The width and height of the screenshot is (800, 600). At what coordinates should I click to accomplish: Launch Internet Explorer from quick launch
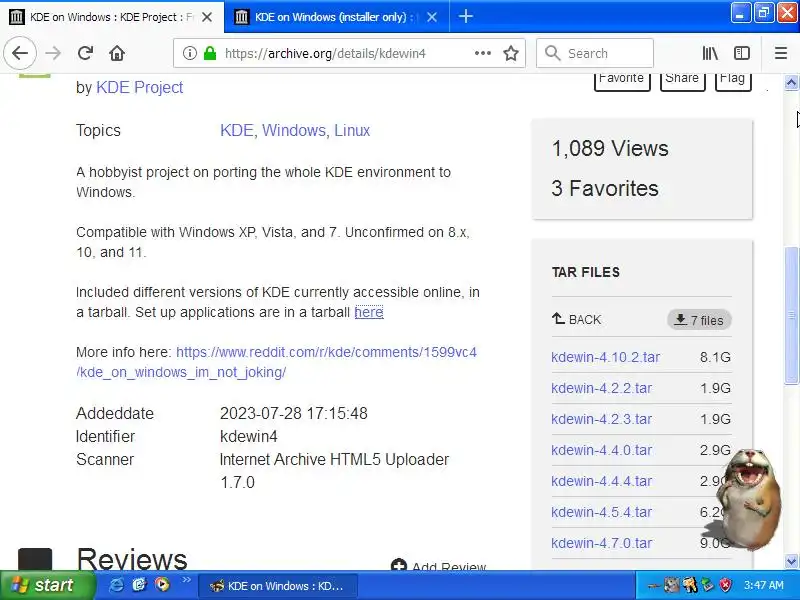[116, 585]
